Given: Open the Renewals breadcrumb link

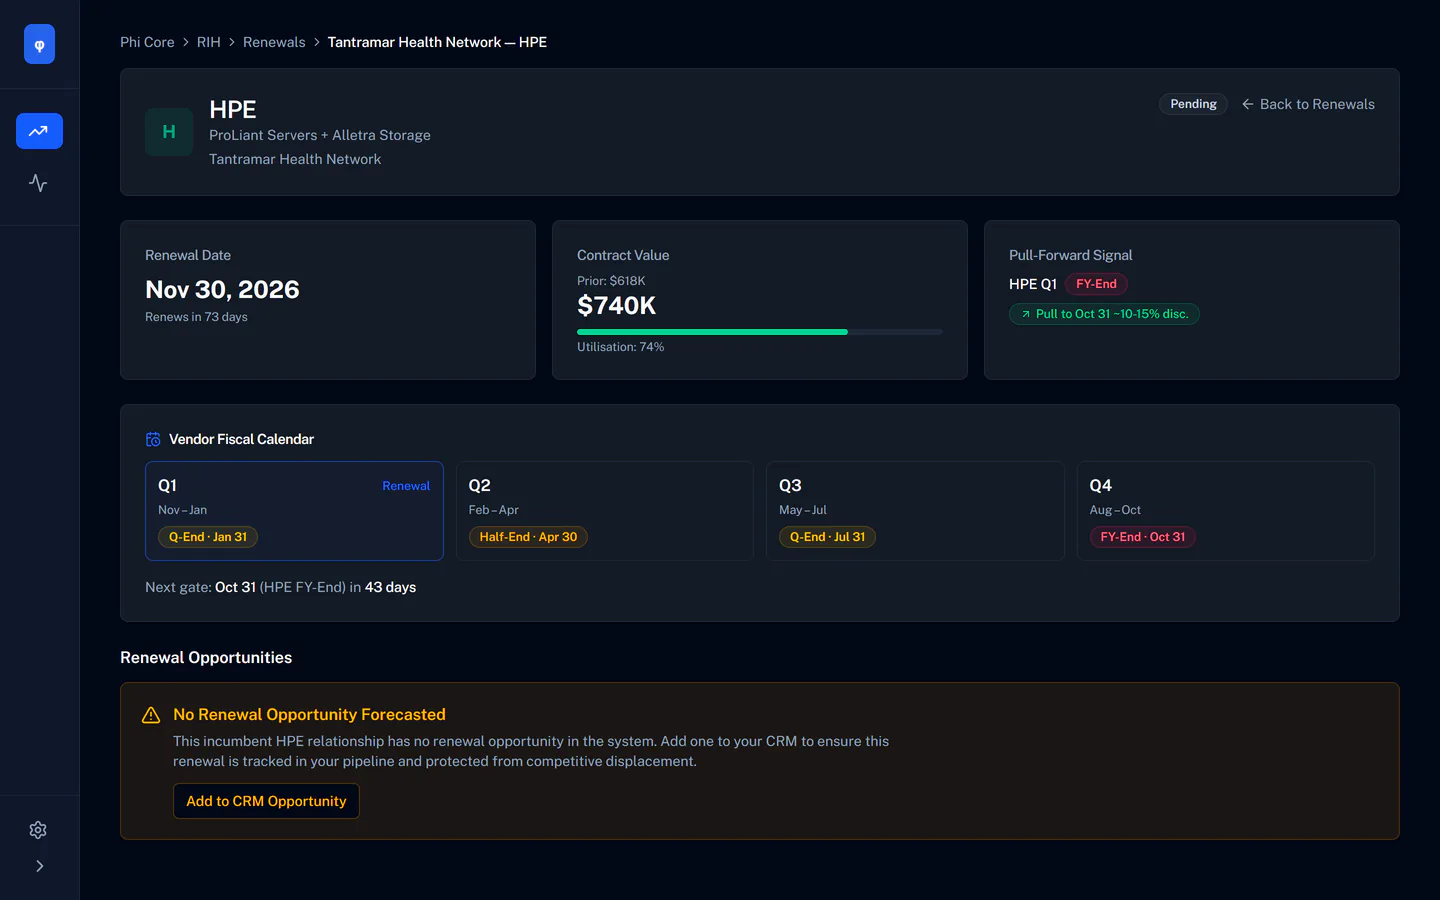Looking at the screenshot, I should [274, 42].
